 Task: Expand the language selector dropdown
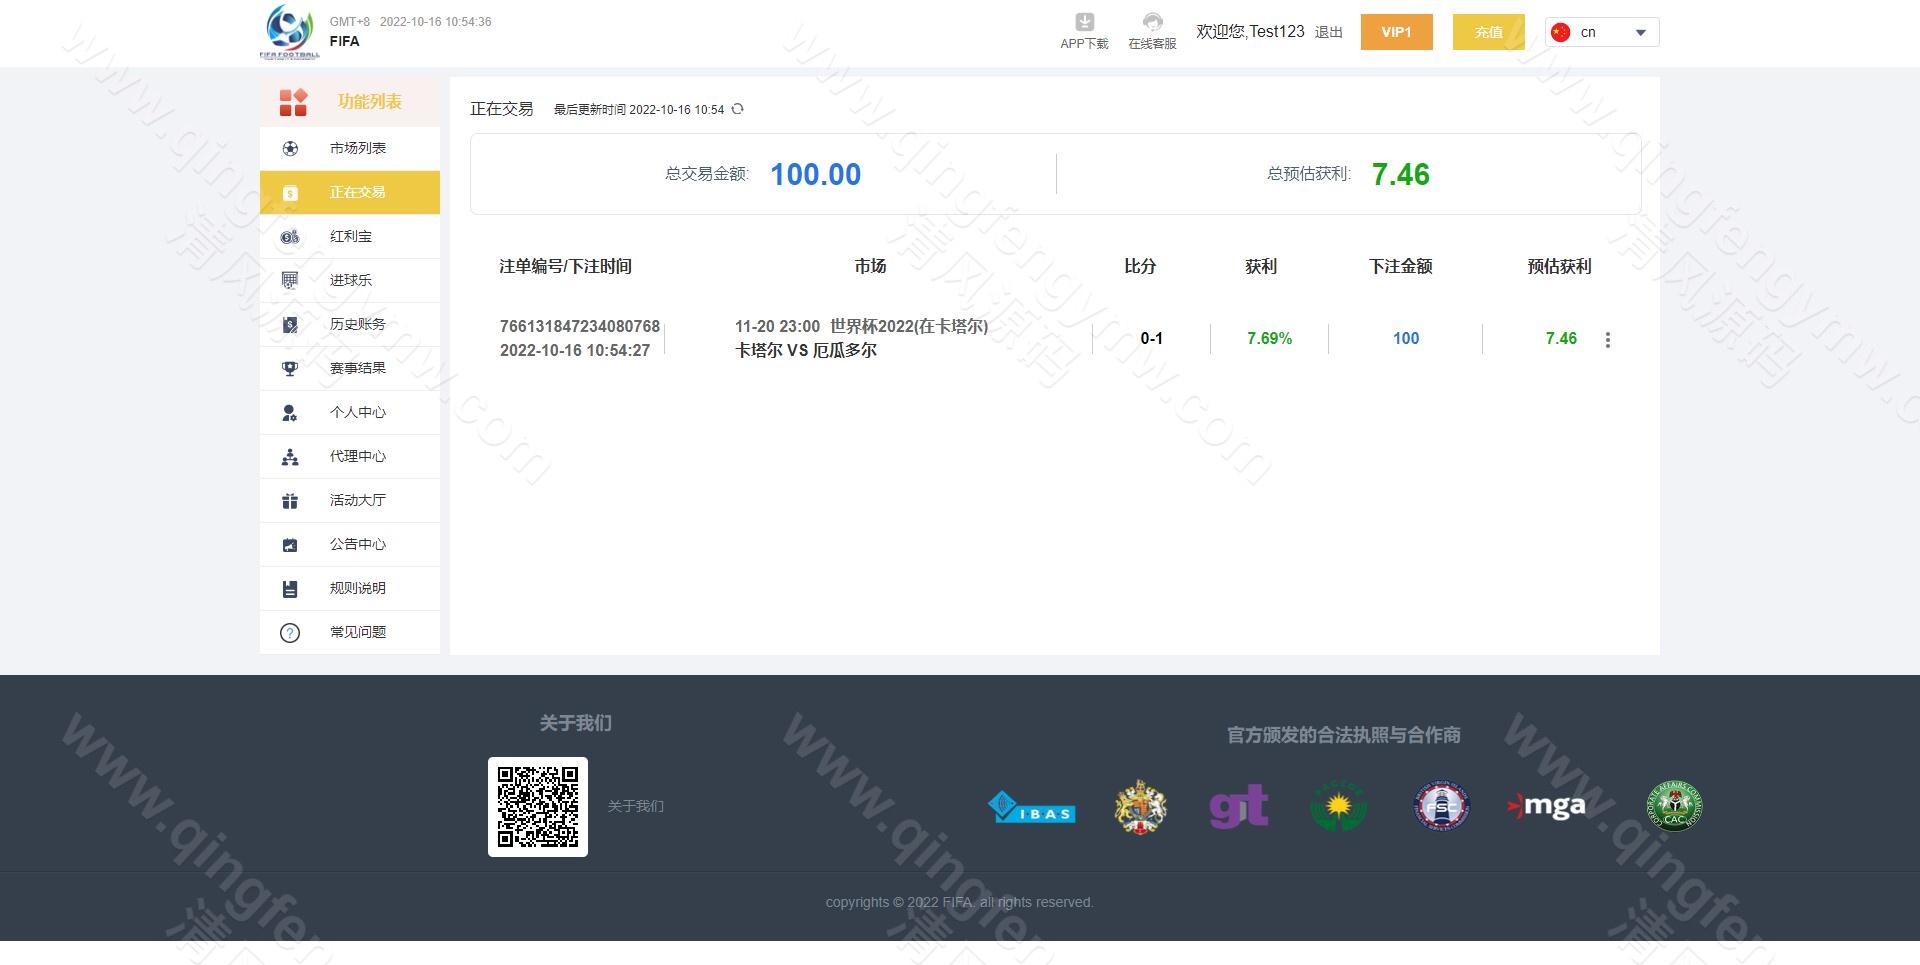pyautogui.click(x=1640, y=31)
